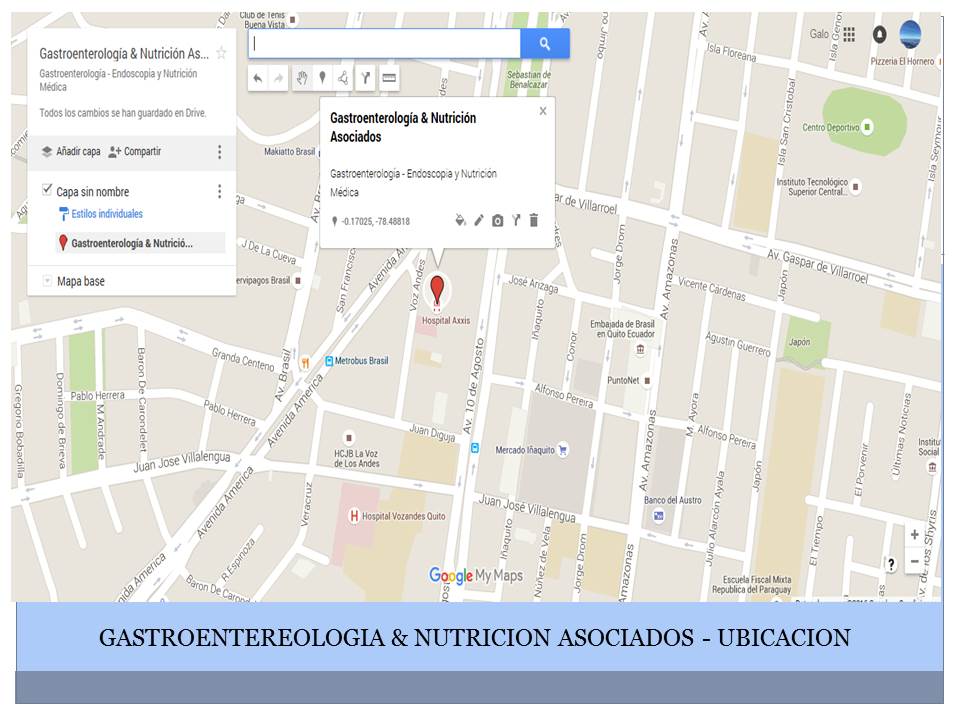The image size is (960, 720).
Task: Click the coordinates -0.17025, -78.48818 text
Action: (376, 222)
